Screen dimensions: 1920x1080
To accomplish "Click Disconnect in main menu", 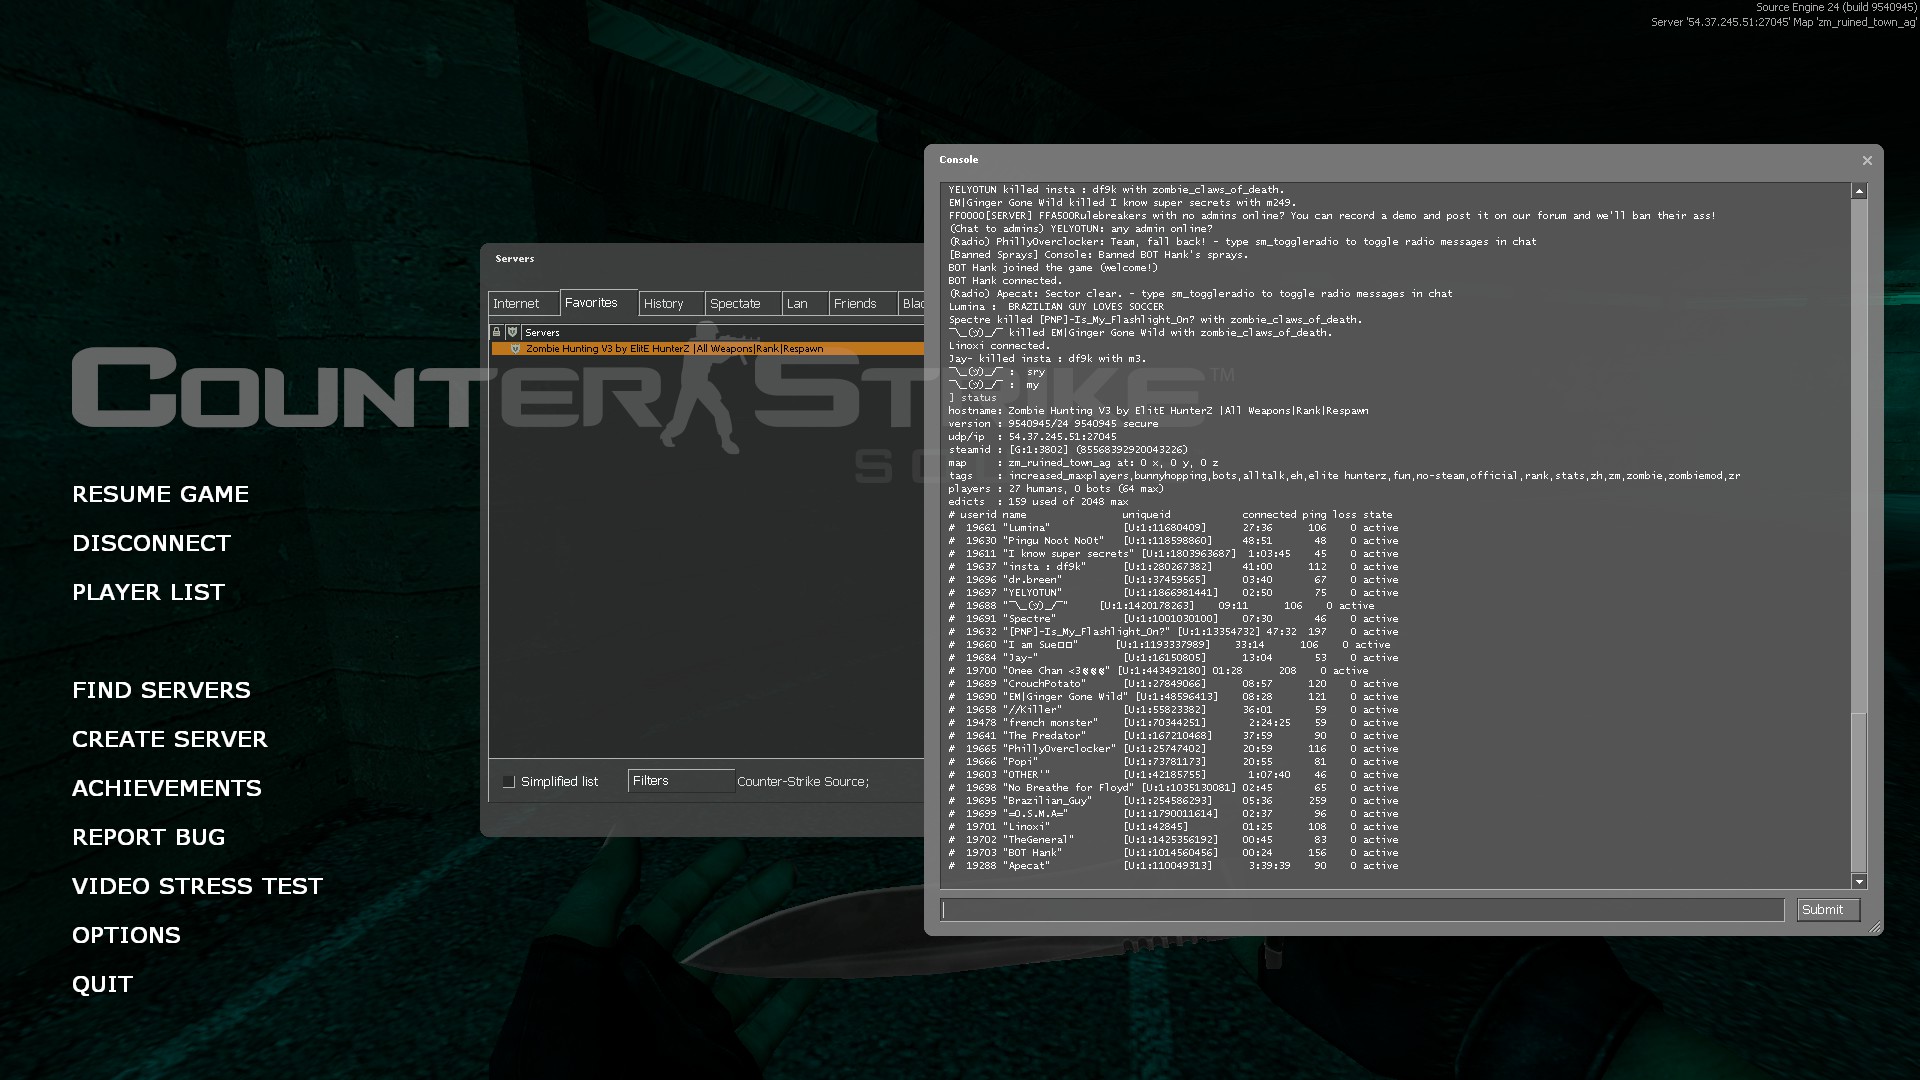I will (152, 543).
